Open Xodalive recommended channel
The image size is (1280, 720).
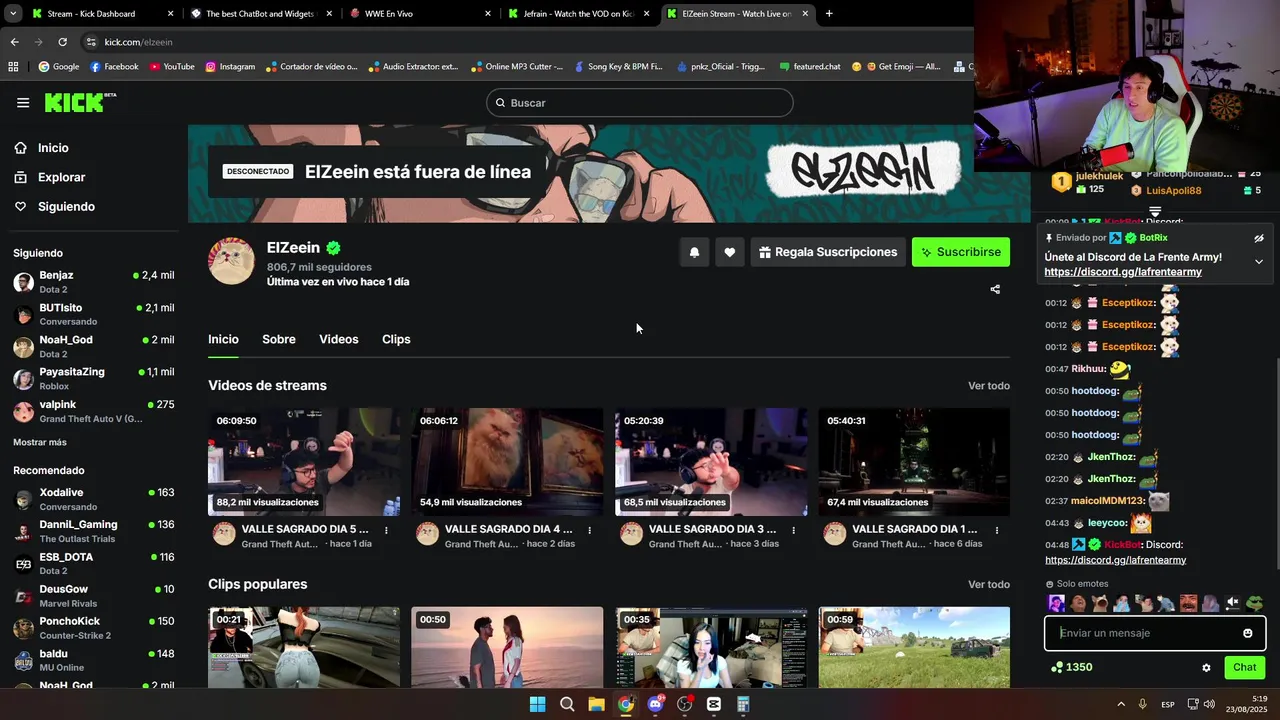pyautogui.click(x=93, y=499)
